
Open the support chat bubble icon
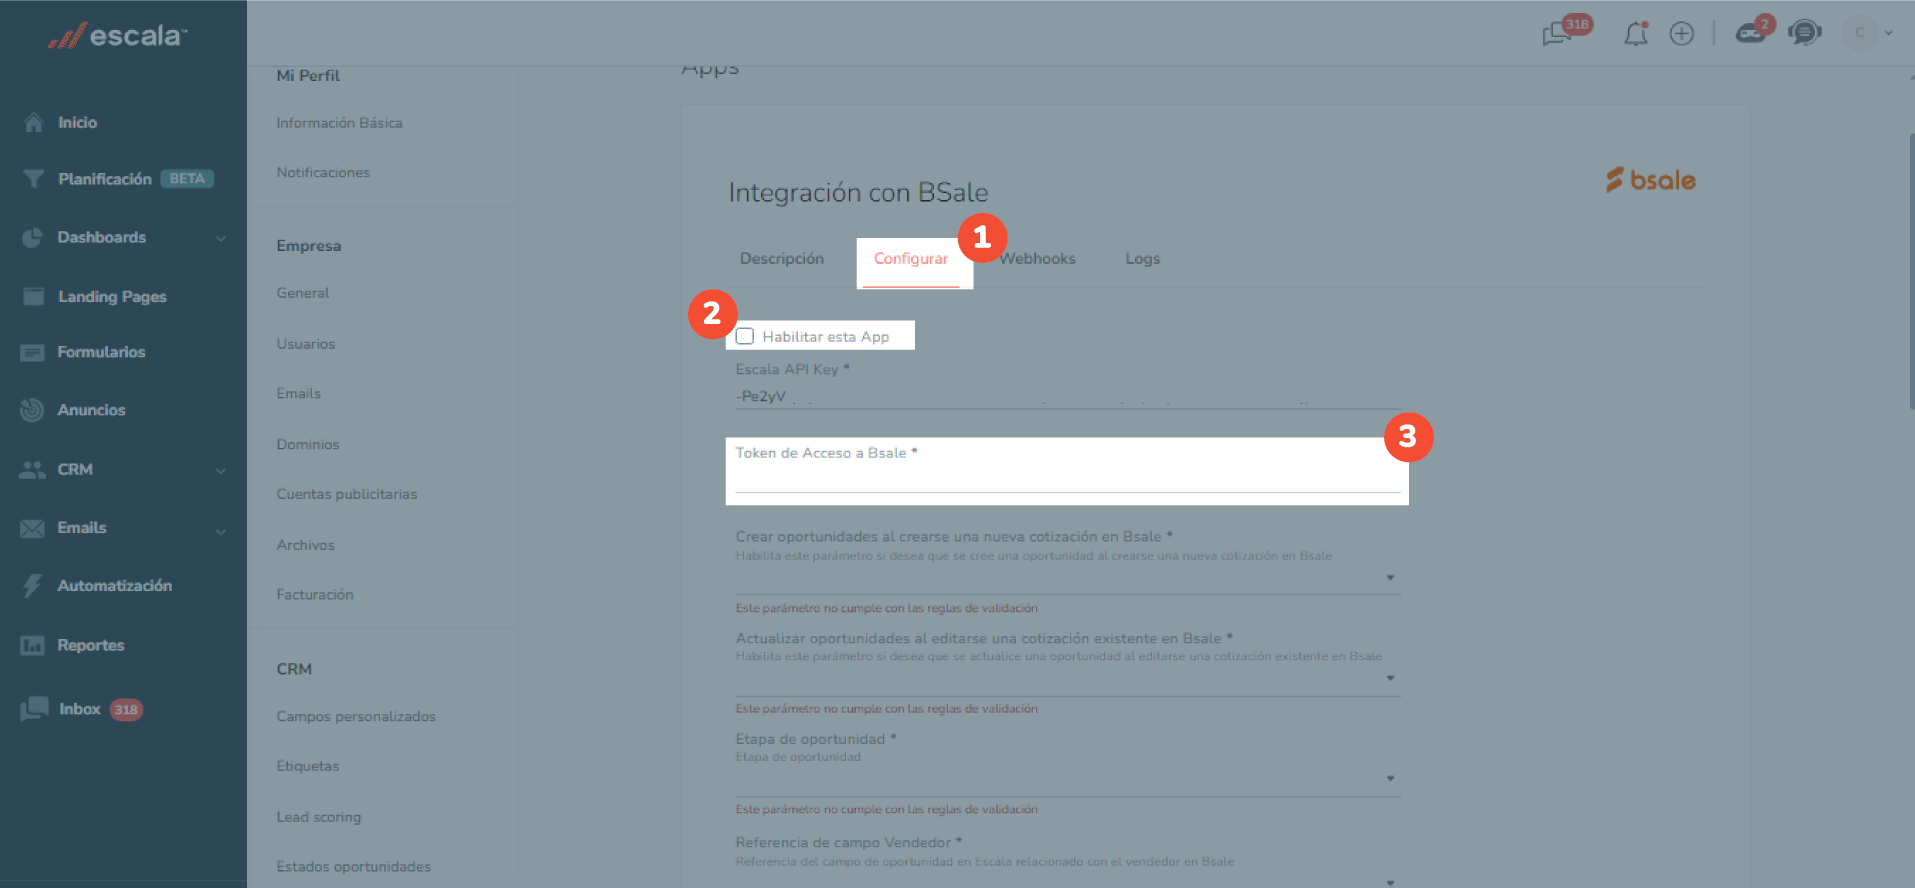tap(1805, 33)
